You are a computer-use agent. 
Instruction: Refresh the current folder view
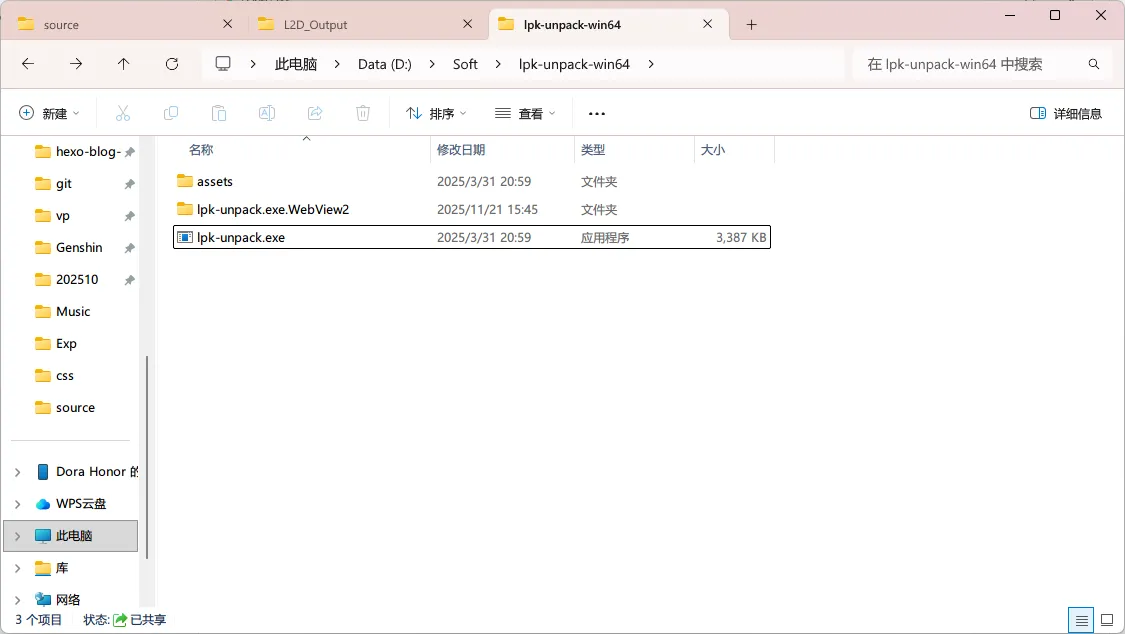(172, 64)
